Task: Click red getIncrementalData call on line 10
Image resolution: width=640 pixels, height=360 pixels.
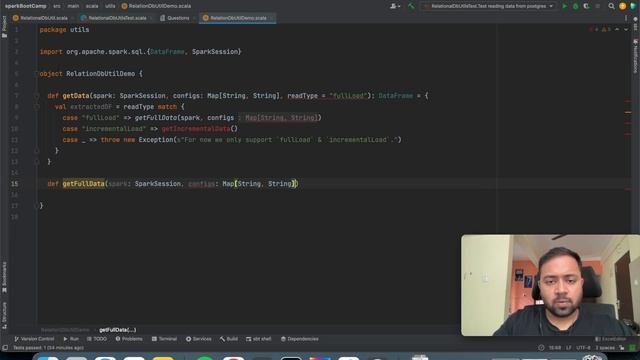Action: click(x=196, y=129)
